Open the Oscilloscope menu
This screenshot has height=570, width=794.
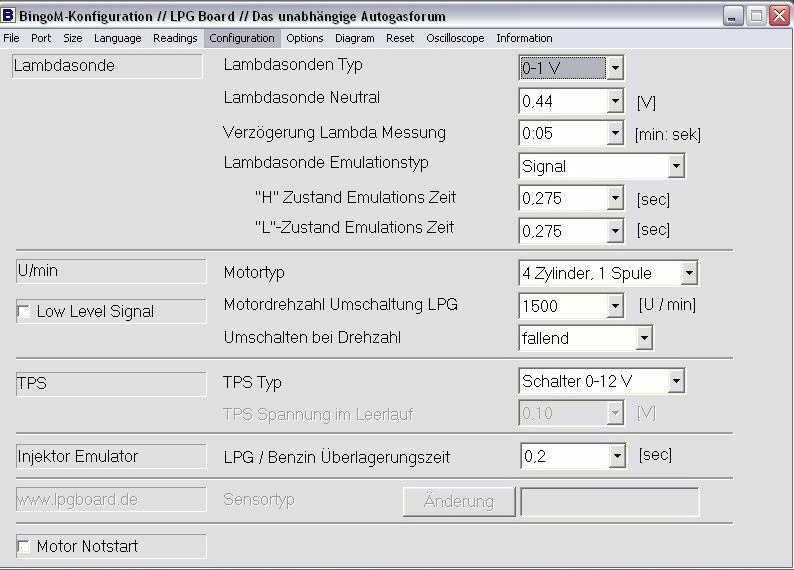click(455, 38)
